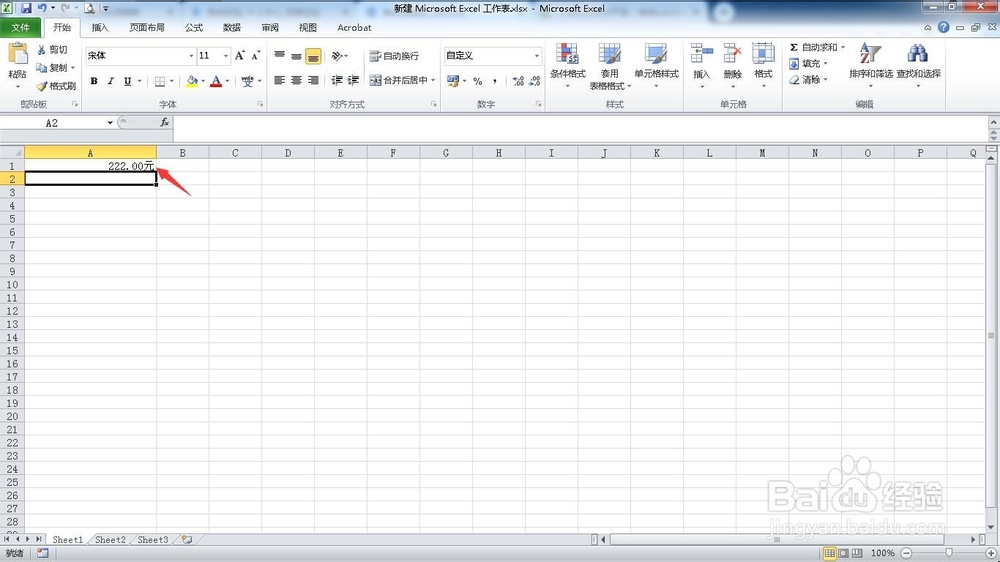The width and height of the screenshot is (1000, 562).
Task: Click the Save icon in Quick Access Toolbar
Action: [x=26, y=8]
